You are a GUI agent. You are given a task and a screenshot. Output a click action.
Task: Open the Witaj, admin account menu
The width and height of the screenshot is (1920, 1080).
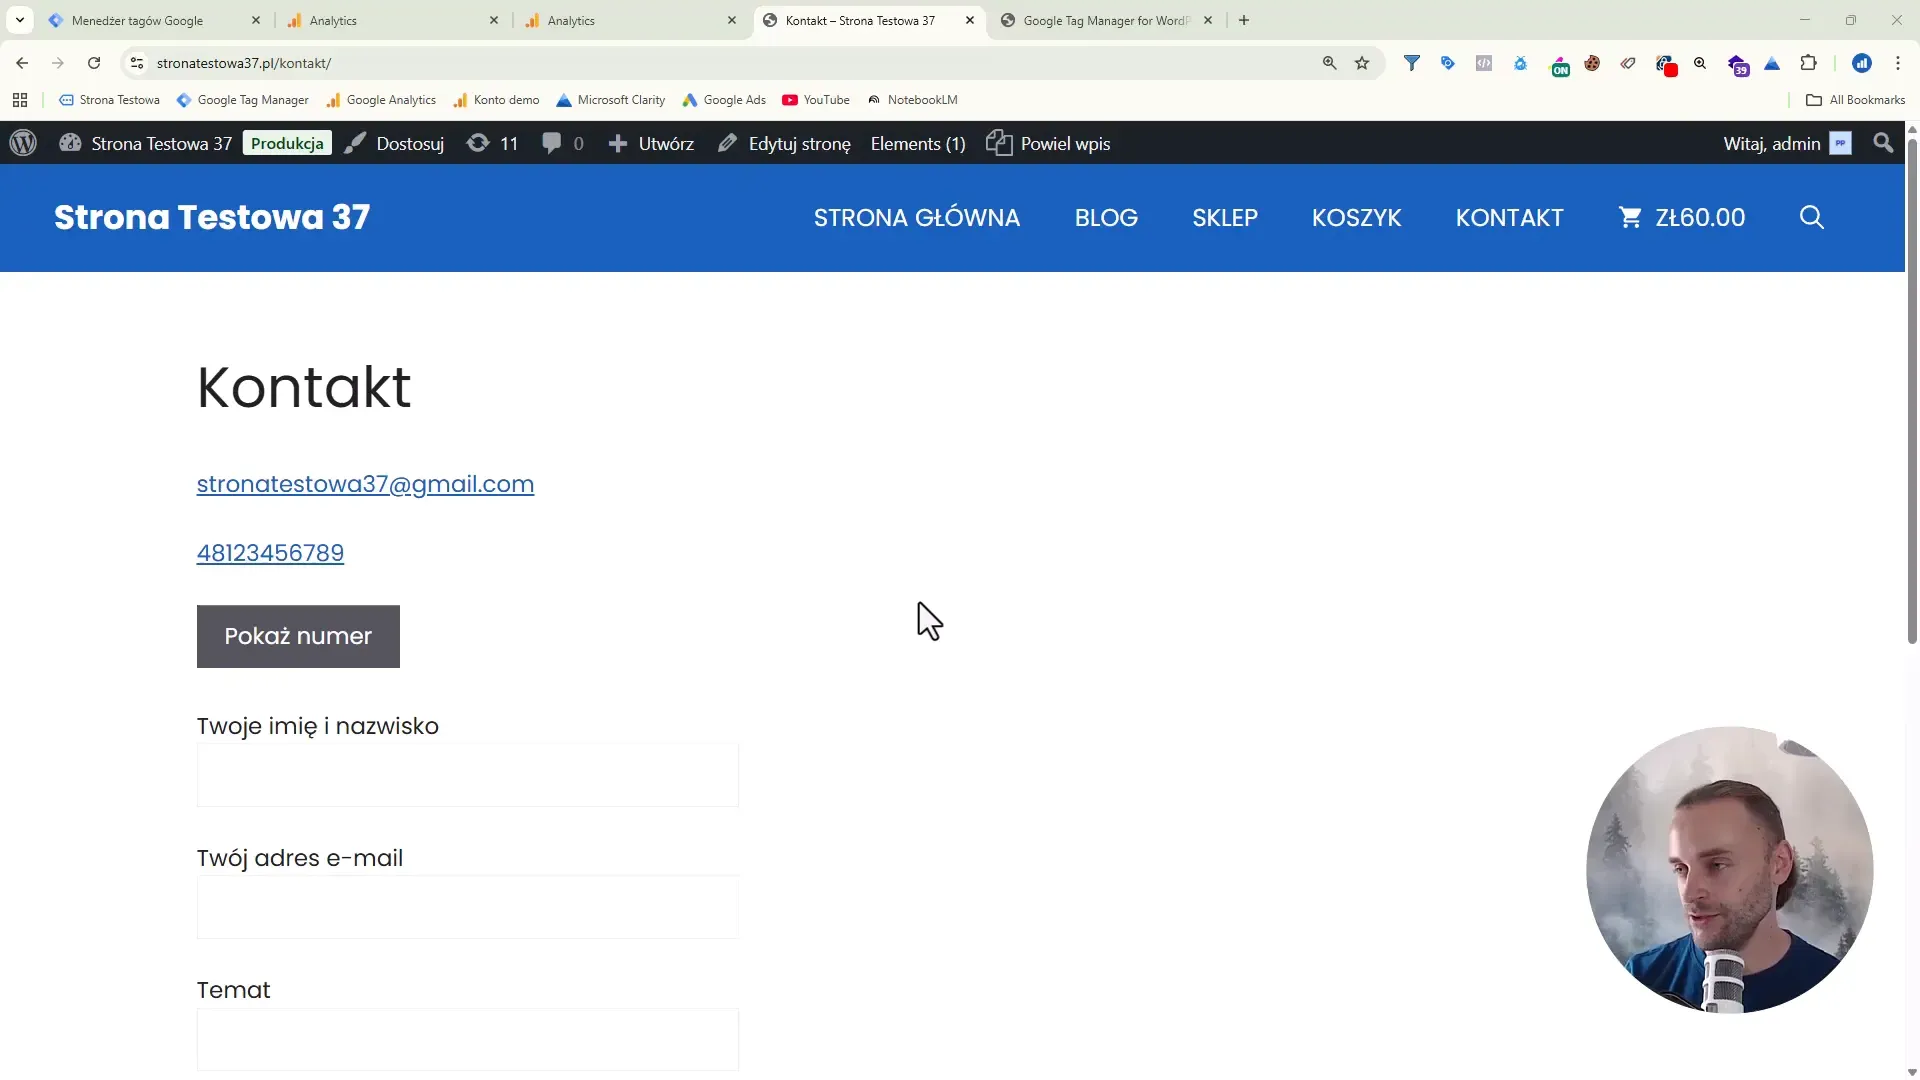(1787, 143)
